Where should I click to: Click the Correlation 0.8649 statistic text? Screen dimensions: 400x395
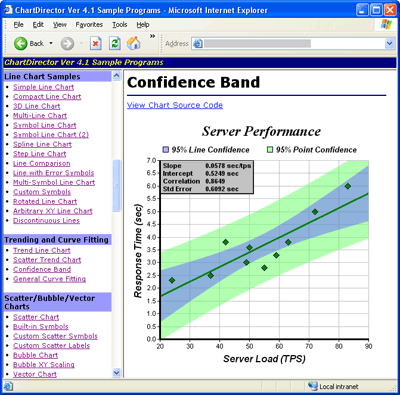tap(194, 181)
